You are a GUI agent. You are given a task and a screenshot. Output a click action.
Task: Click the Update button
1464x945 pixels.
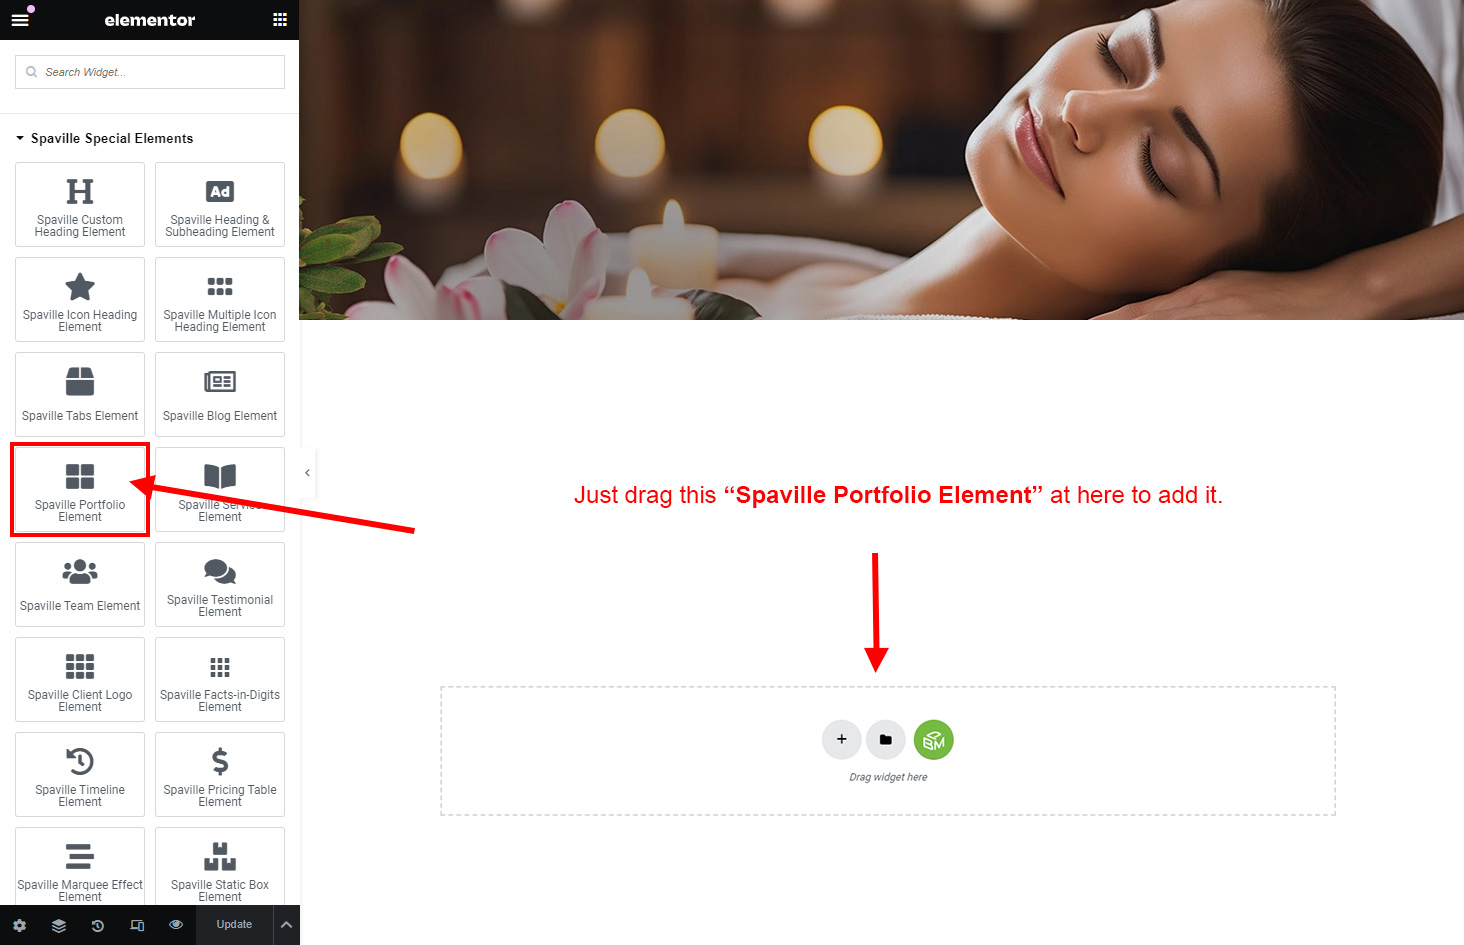(234, 925)
